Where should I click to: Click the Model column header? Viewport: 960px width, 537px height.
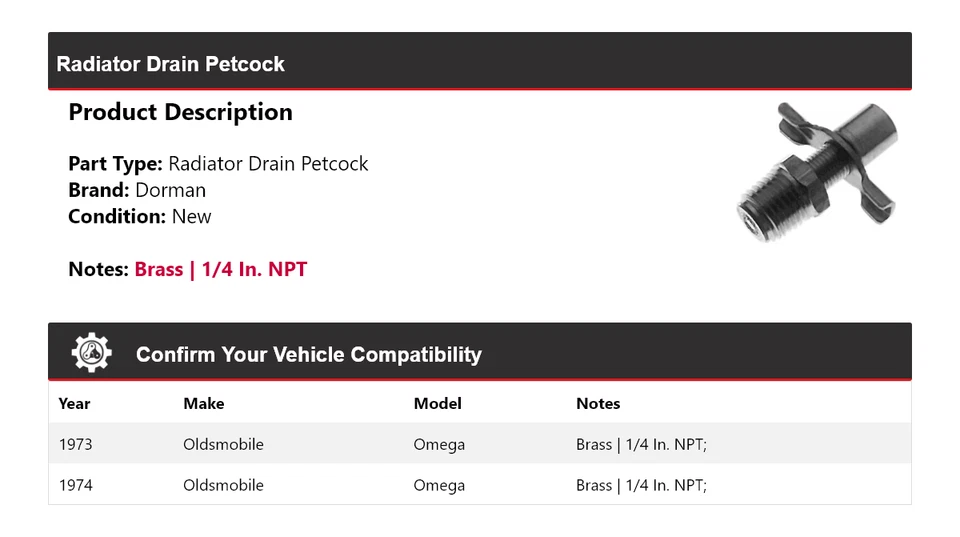click(437, 404)
